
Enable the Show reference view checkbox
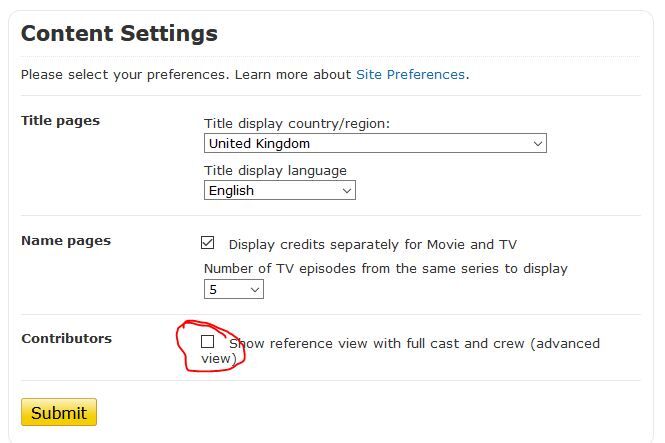(208, 342)
